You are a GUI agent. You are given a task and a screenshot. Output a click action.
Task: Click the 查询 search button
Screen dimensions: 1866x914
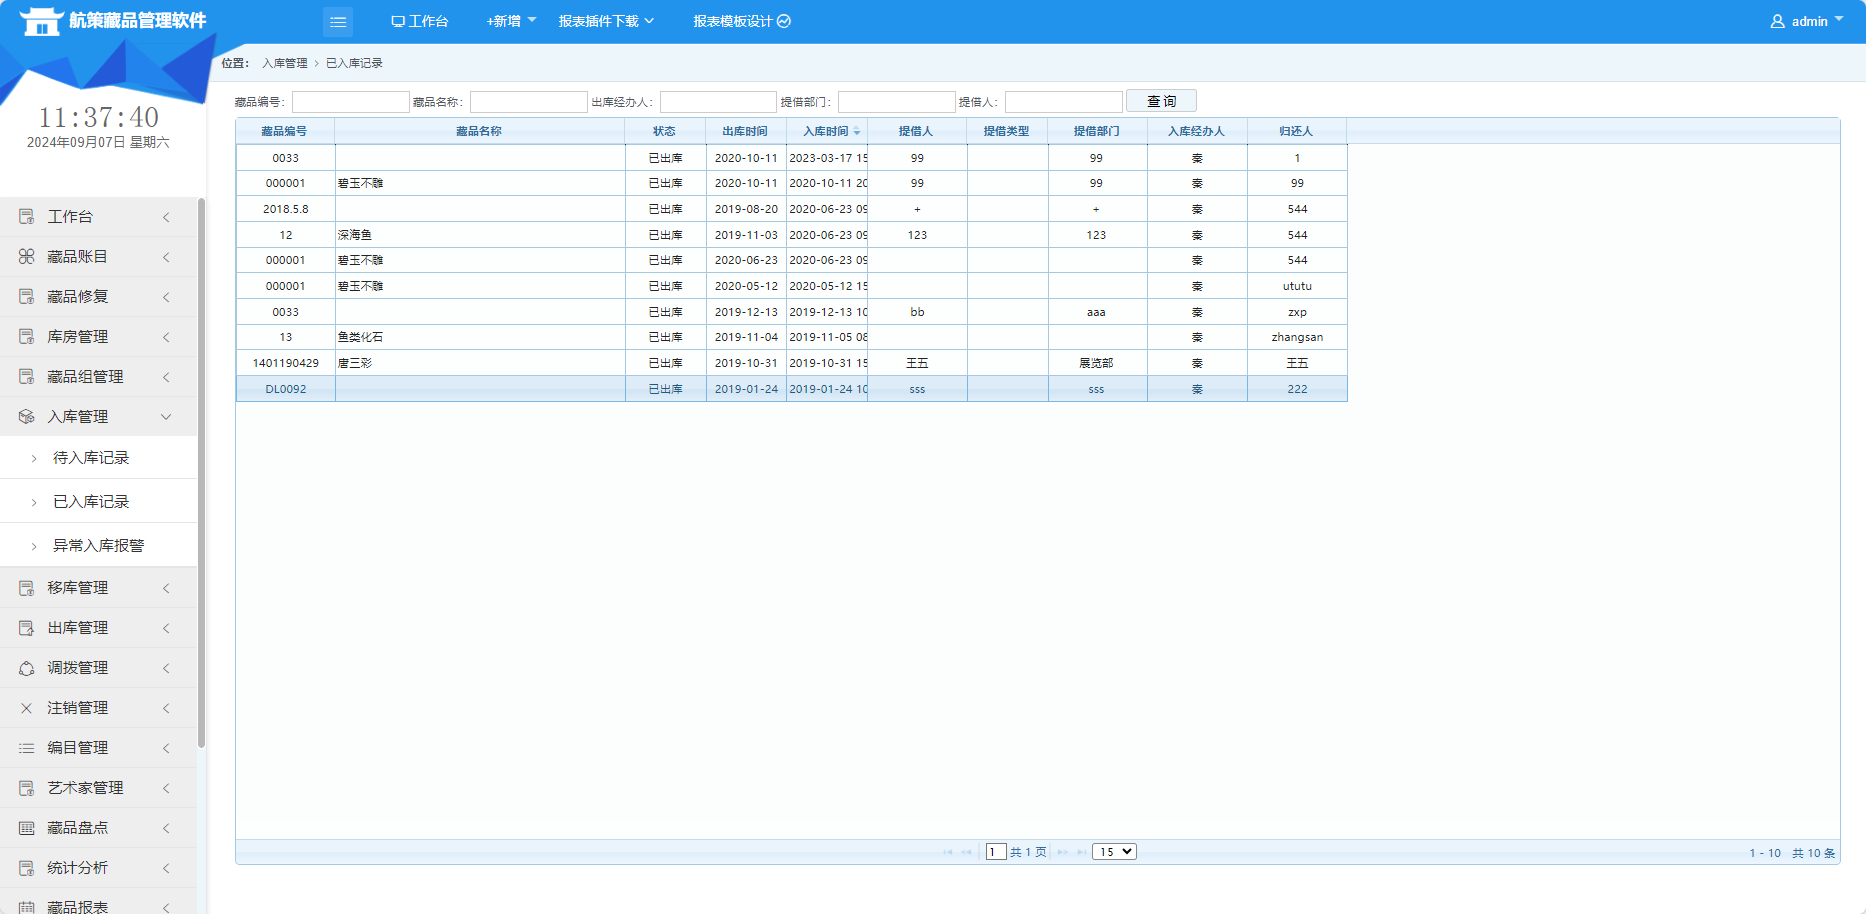1161,101
